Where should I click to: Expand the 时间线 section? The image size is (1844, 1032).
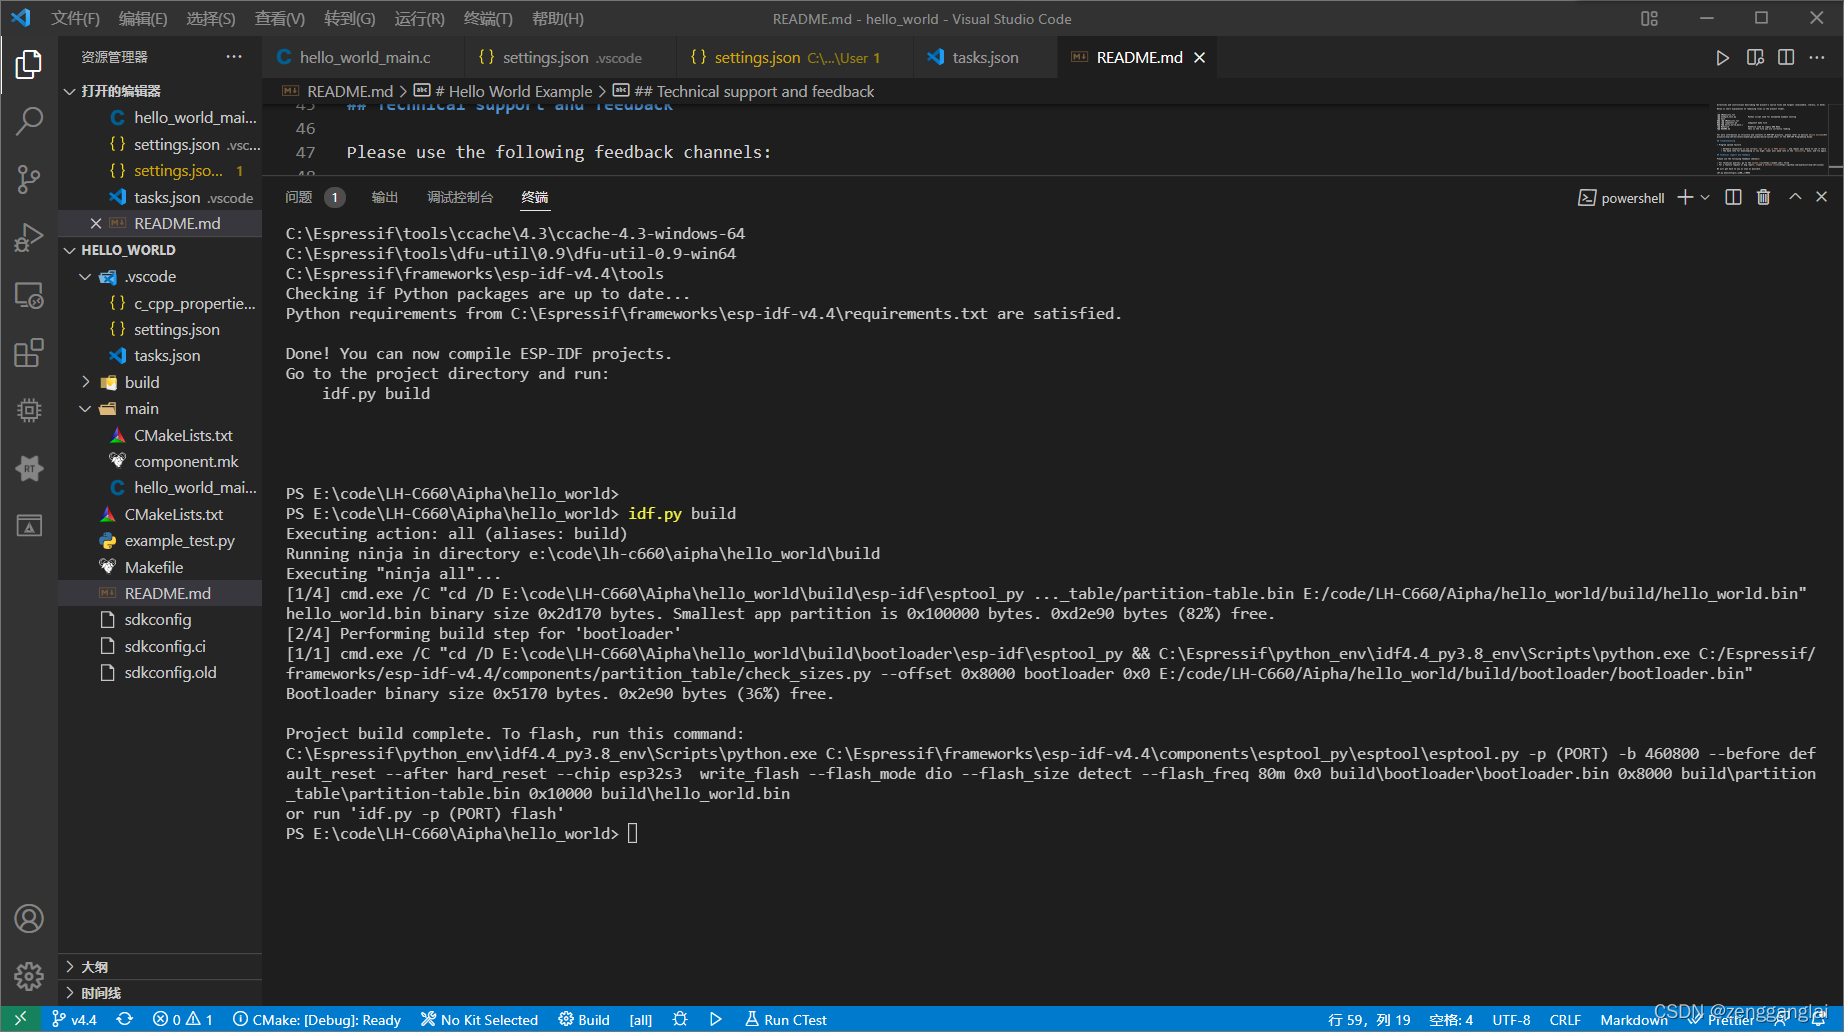[x=160, y=993]
